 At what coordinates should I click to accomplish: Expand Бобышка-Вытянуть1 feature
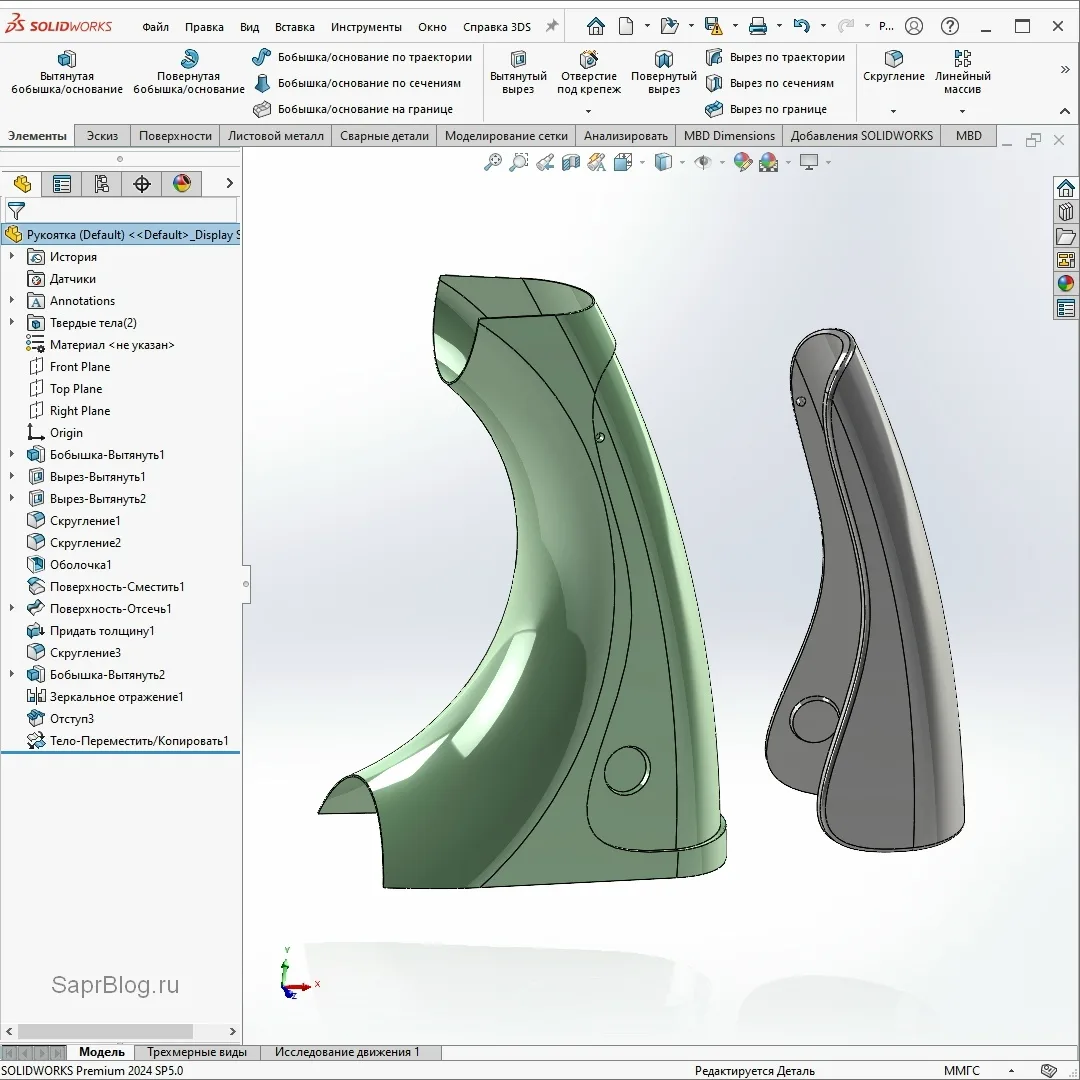11,455
